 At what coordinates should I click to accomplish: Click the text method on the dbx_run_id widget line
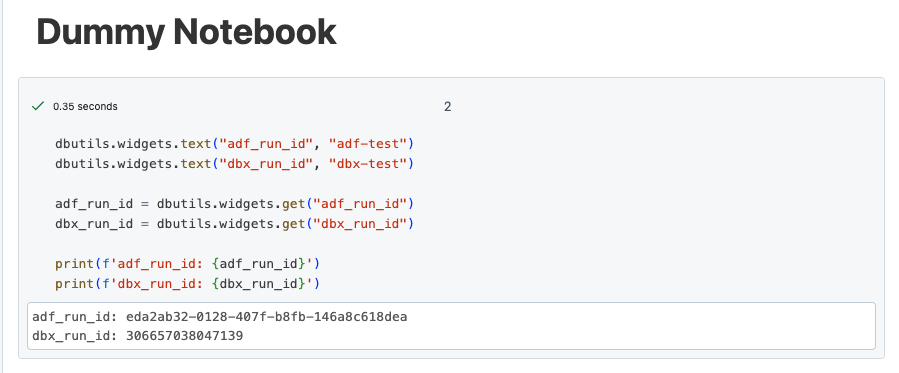pos(197,164)
